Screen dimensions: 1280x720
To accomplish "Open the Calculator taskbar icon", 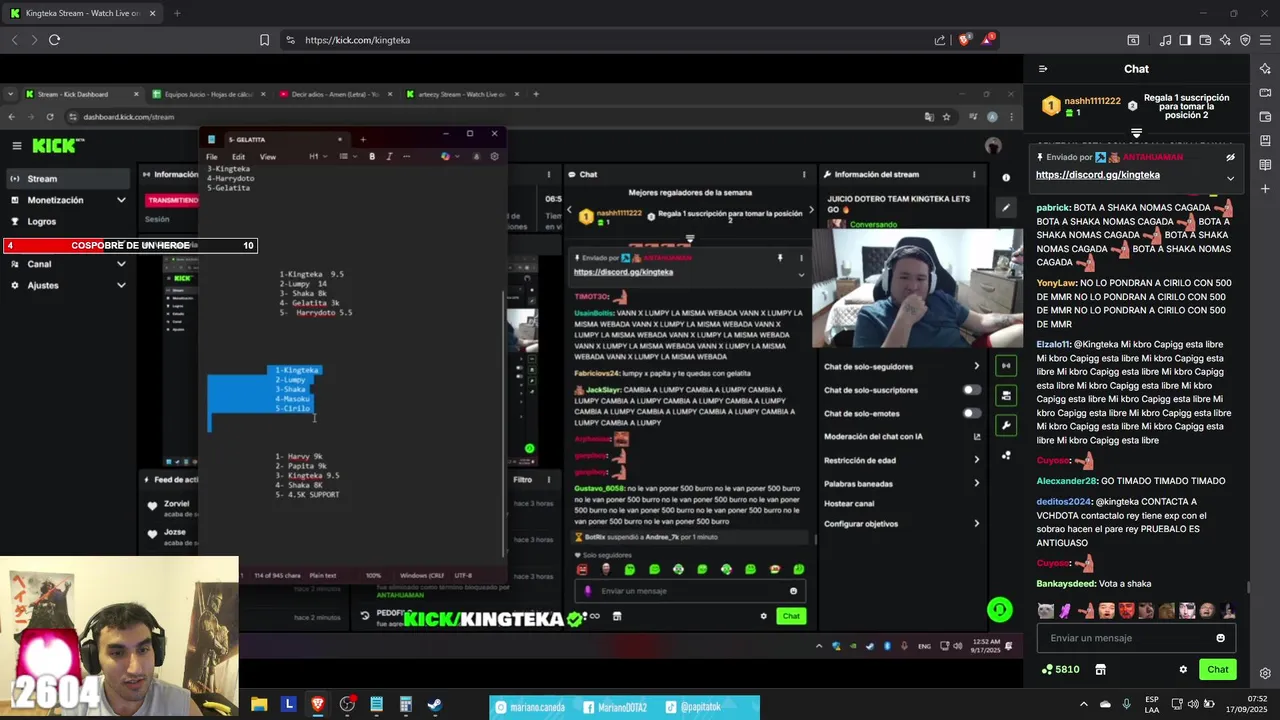I will point(405,704).
